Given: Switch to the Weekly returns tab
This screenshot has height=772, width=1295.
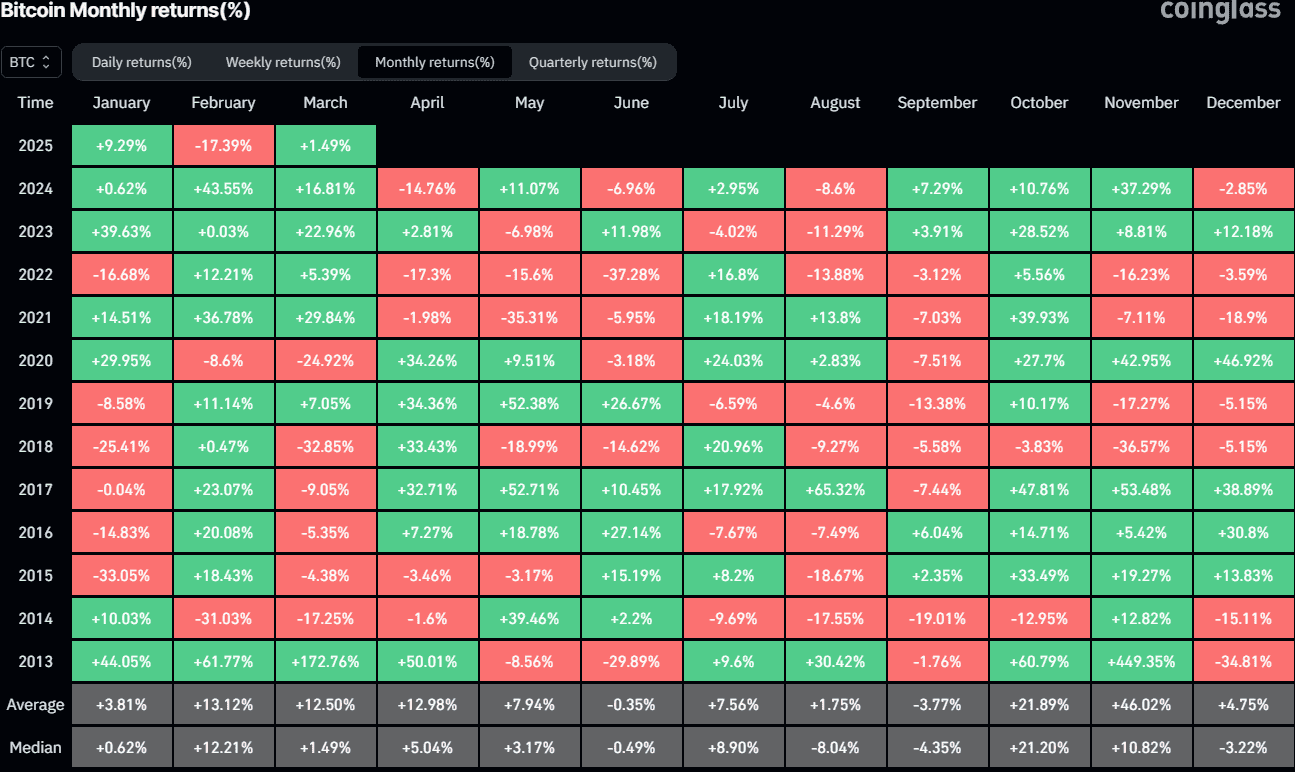Looking at the screenshot, I should (282, 61).
